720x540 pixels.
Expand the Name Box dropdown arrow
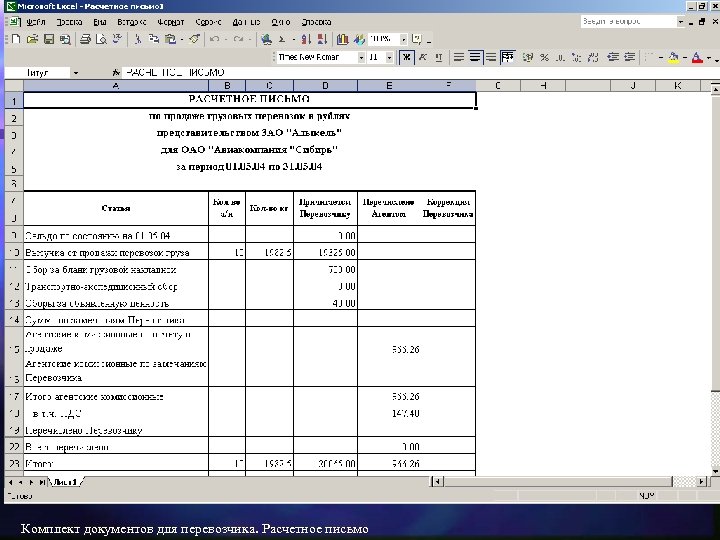pos(76,73)
